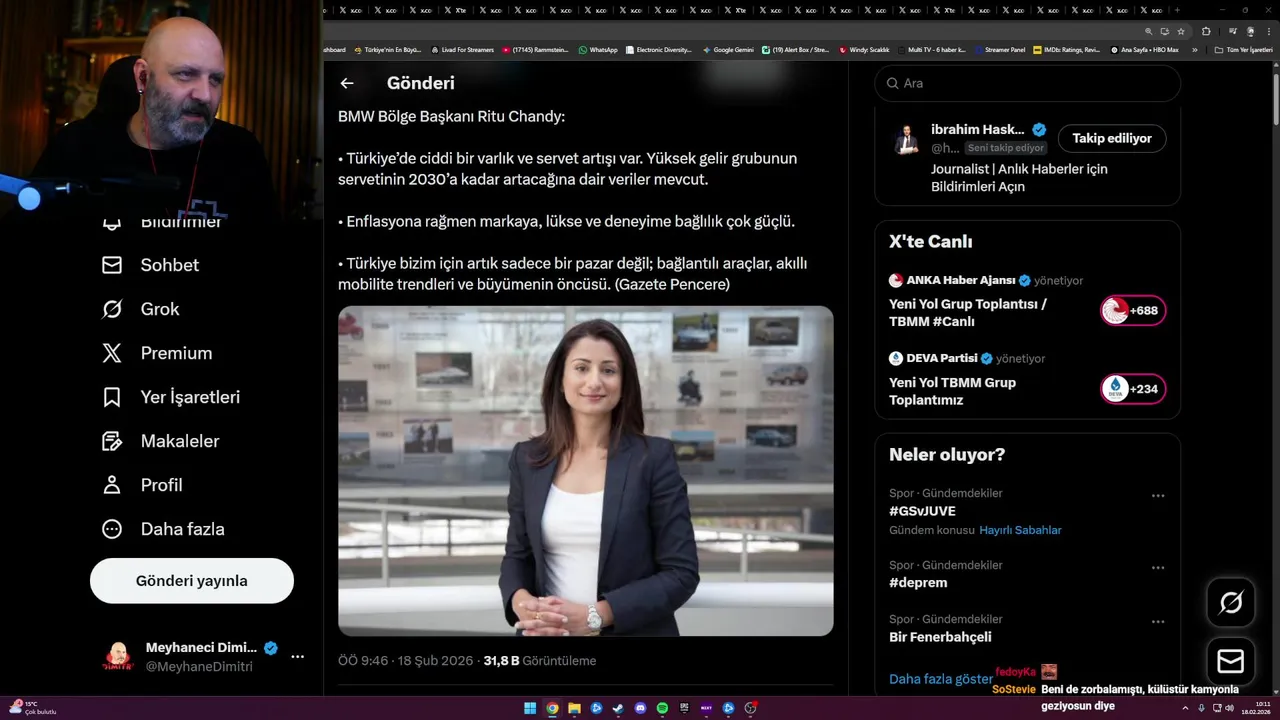
Task: Open Grok from the sidebar
Action: coord(140,309)
